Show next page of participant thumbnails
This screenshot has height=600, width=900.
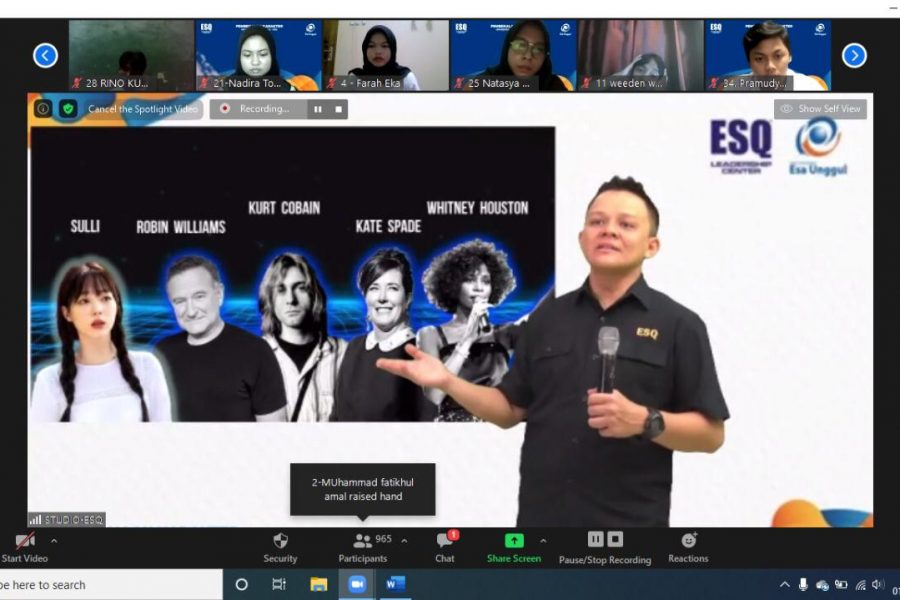coord(854,56)
